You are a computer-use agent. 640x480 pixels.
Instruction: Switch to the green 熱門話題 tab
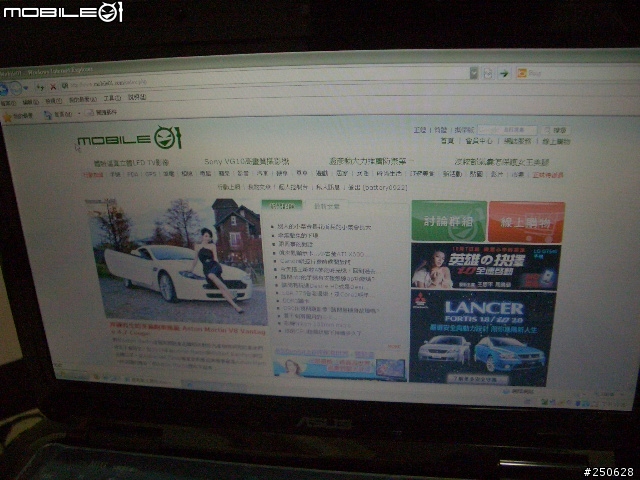click(x=282, y=205)
